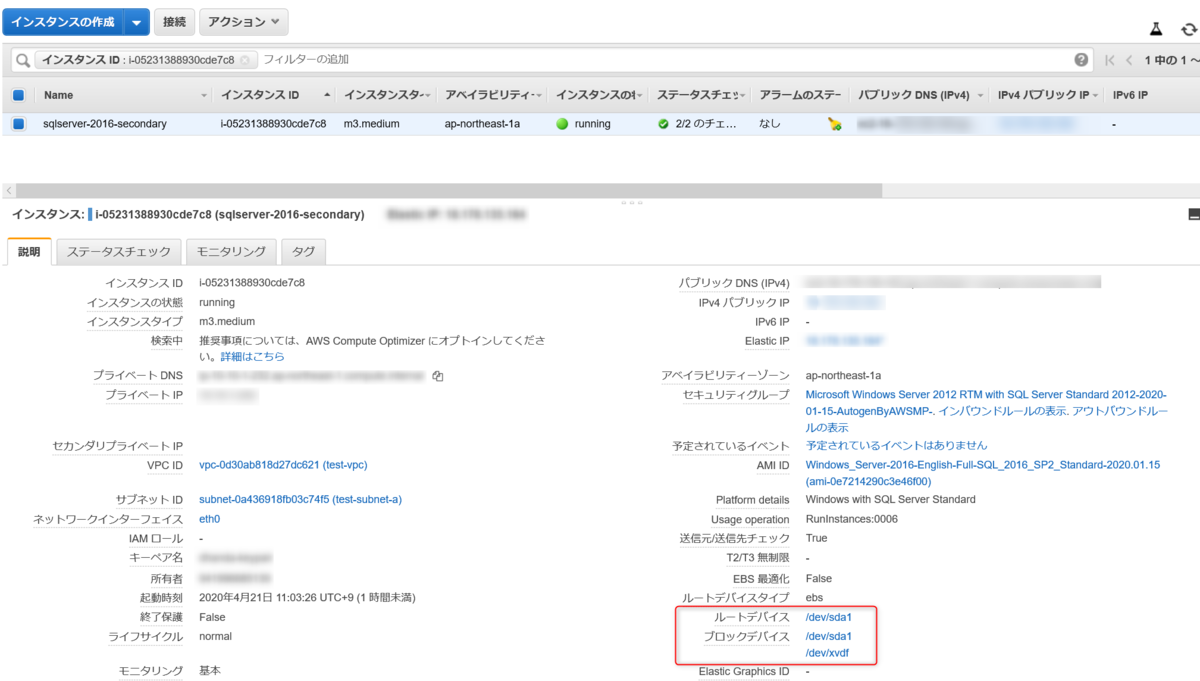Click the アラームのステータス column header
The width and height of the screenshot is (1200, 681).
(x=800, y=95)
